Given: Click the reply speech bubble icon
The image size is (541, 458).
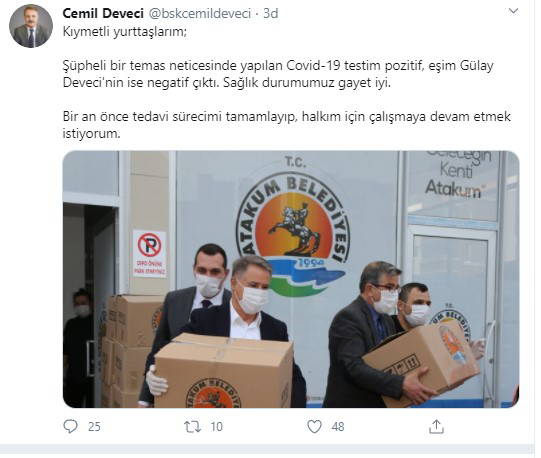Looking at the screenshot, I should 71,427.
